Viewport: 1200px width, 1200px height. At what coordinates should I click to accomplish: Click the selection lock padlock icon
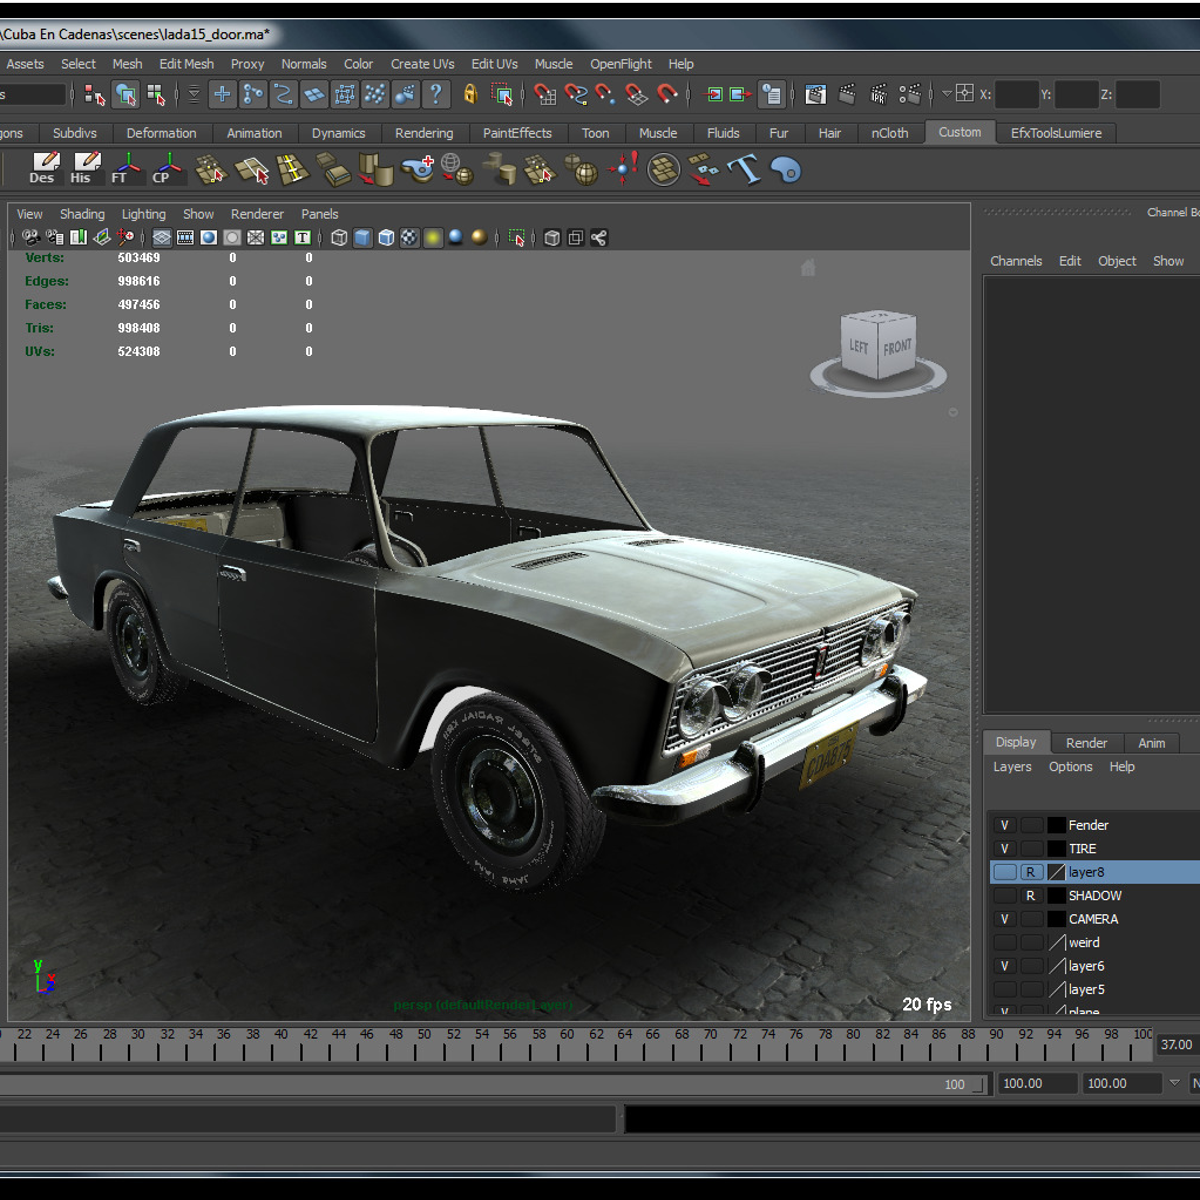(x=470, y=94)
